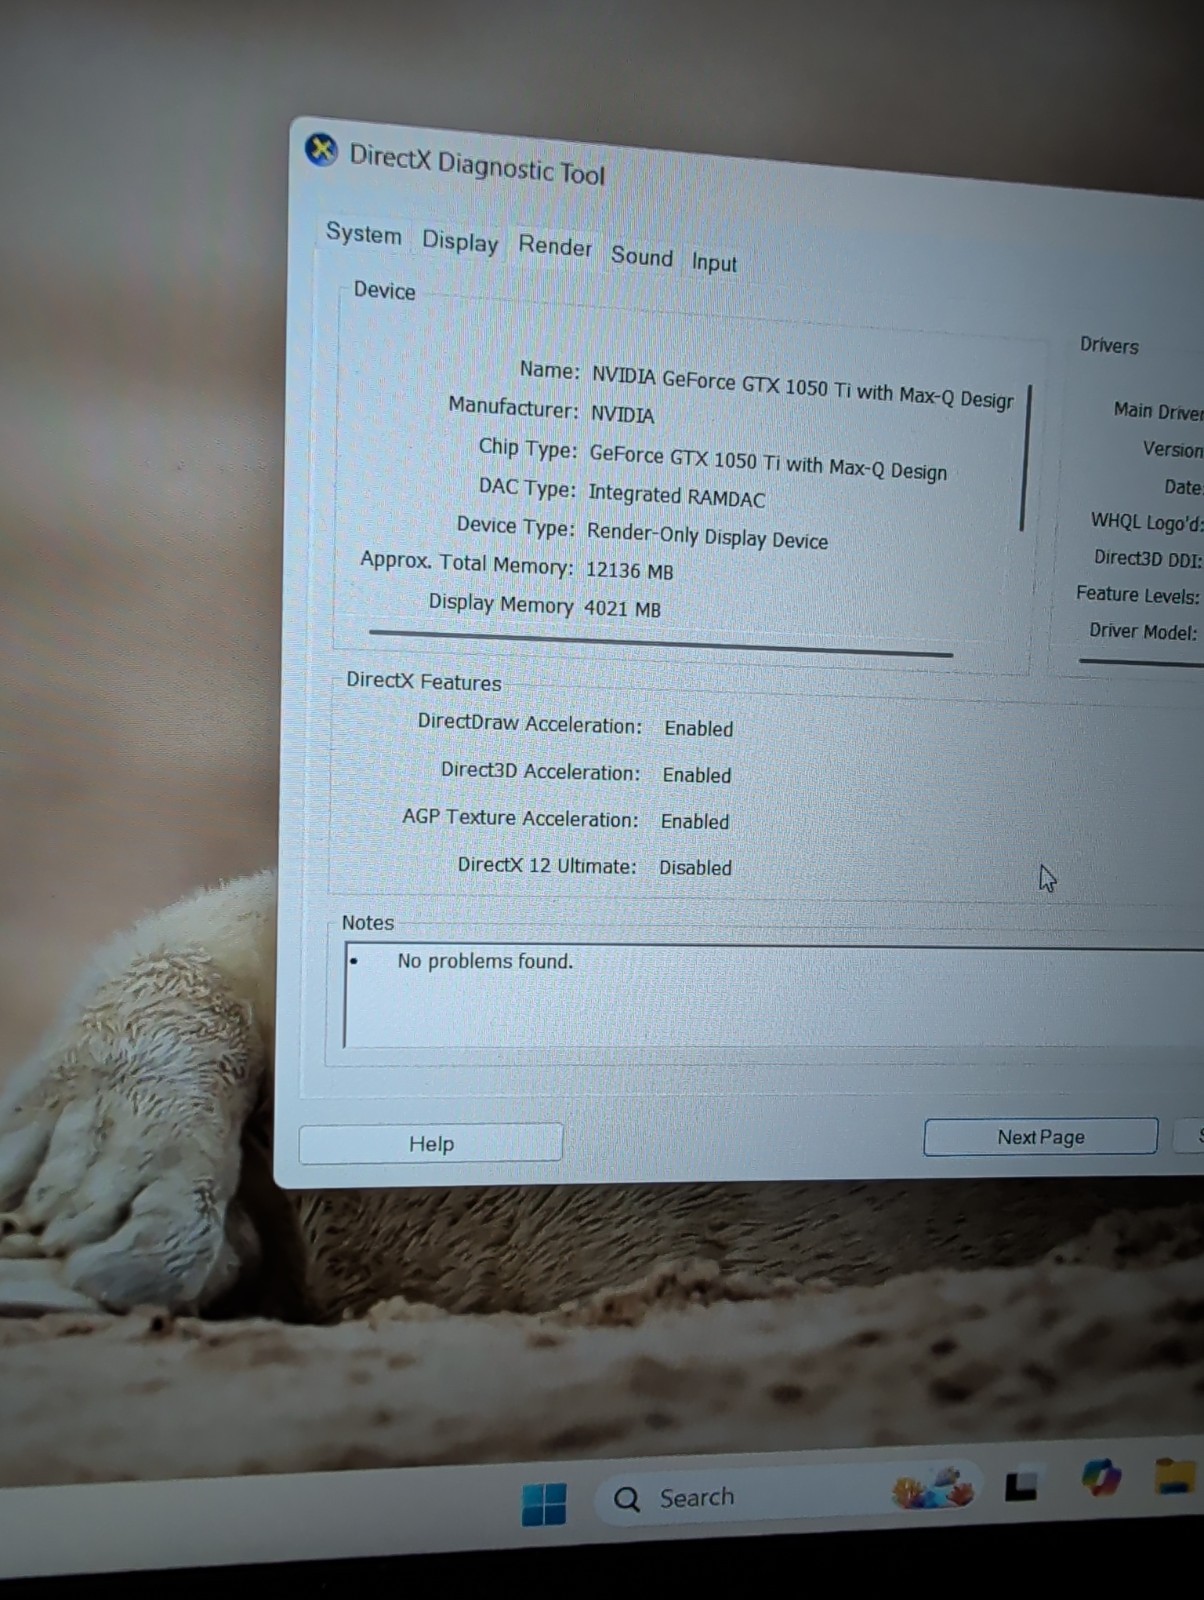The width and height of the screenshot is (1204, 1600).
Task: Go to the Input tab
Action: (714, 262)
